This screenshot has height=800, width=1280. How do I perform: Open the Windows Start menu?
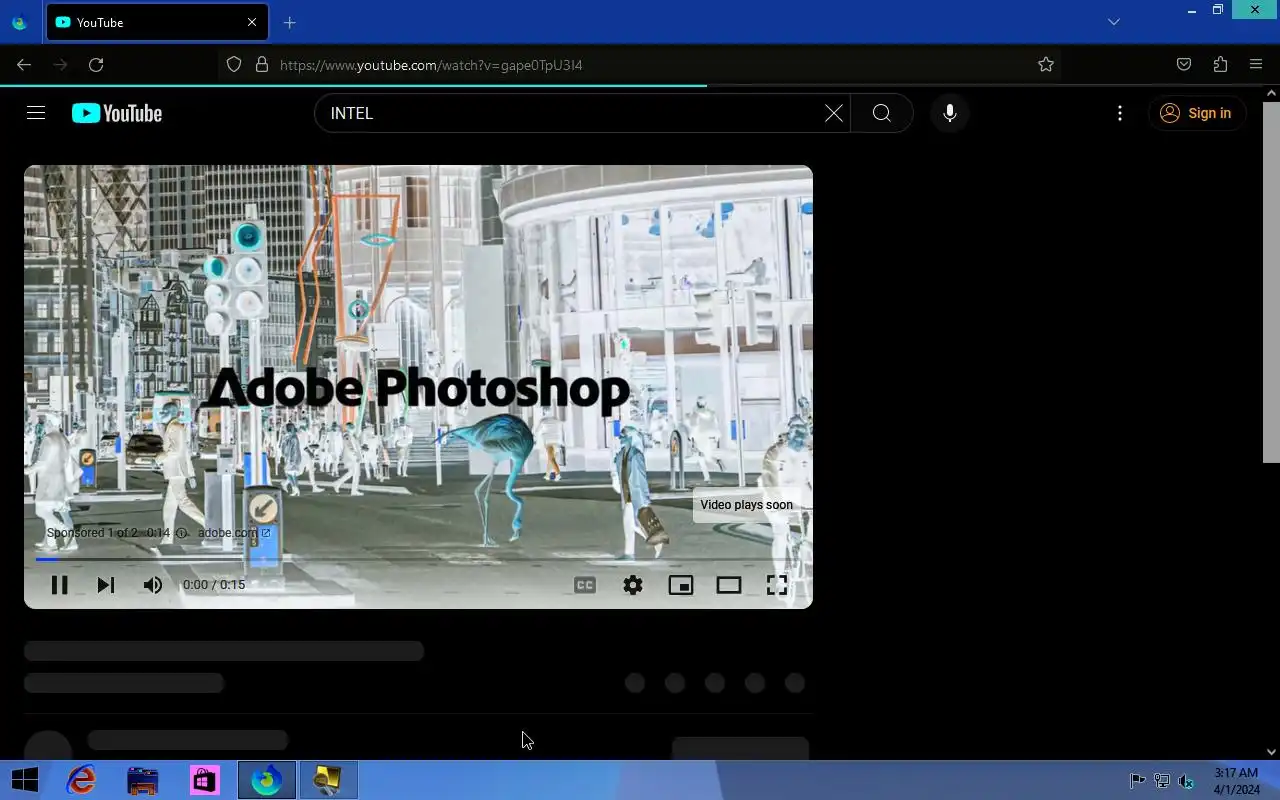click(x=24, y=780)
